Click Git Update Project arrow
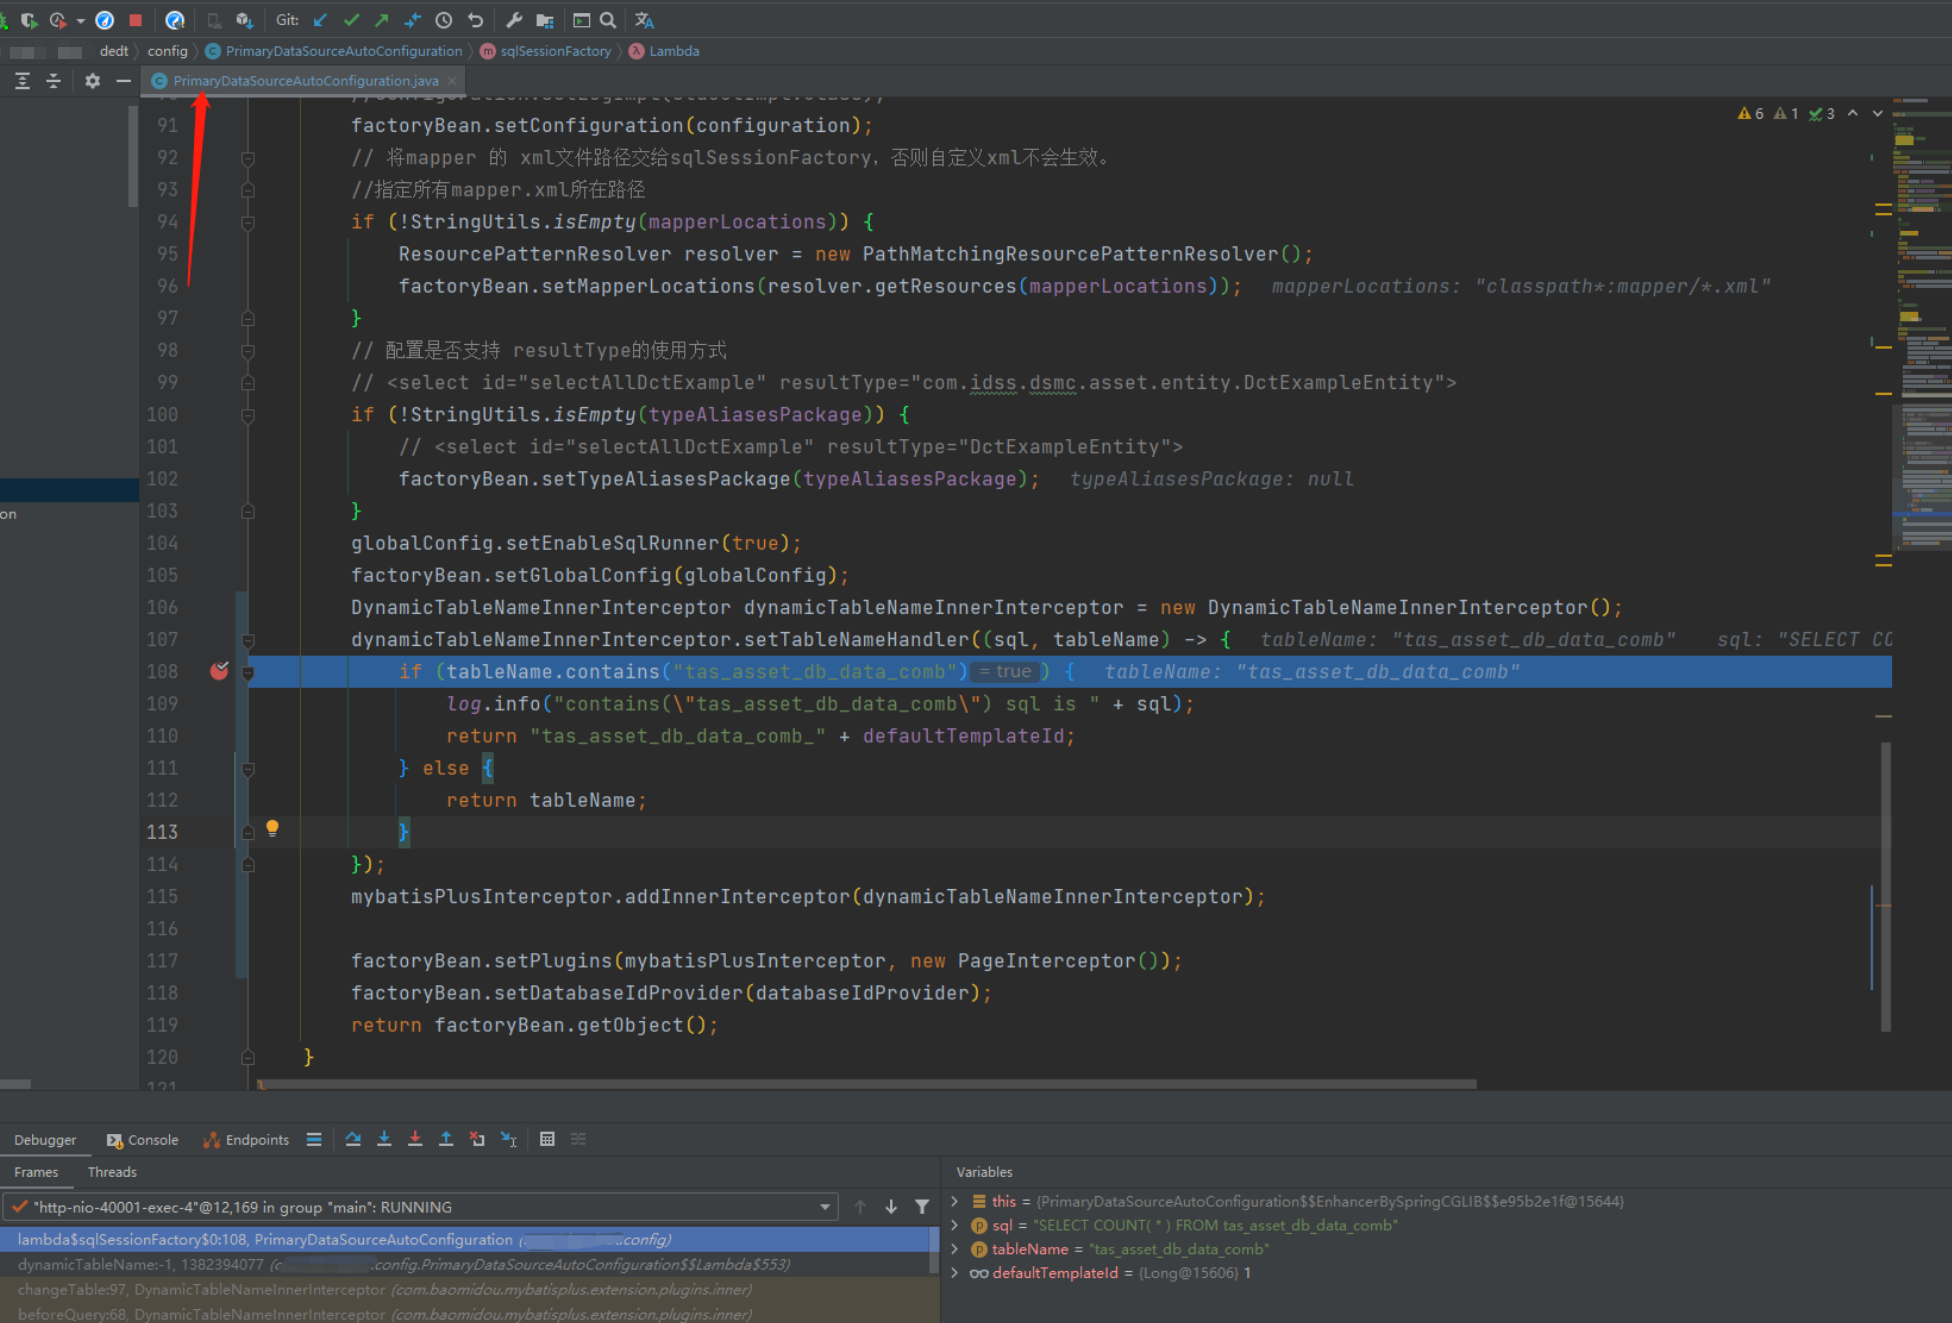The width and height of the screenshot is (1952, 1323). (x=320, y=20)
